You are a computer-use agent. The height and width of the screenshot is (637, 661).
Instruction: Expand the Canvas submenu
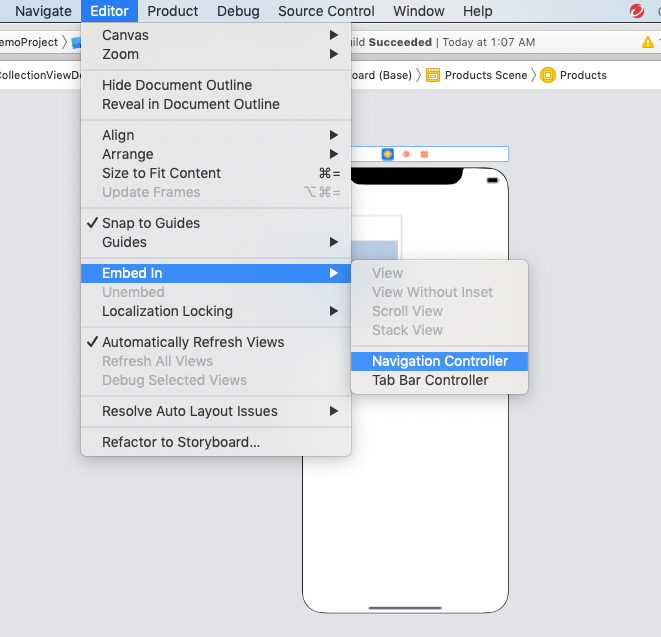click(x=216, y=35)
